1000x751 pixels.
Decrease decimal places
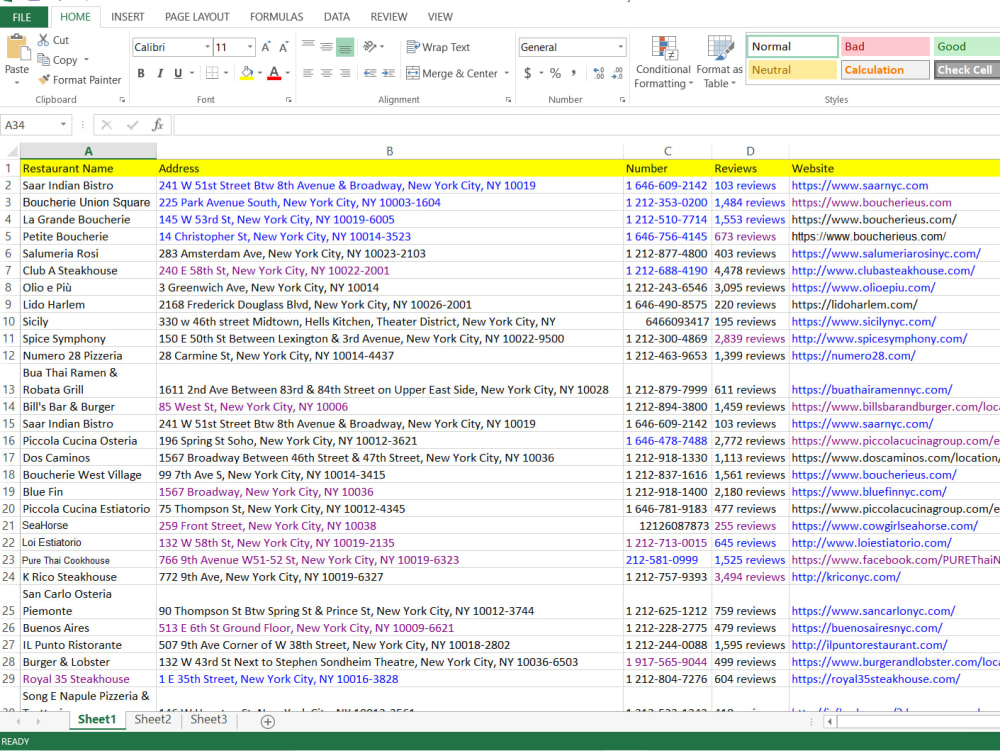(x=617, y=73)
